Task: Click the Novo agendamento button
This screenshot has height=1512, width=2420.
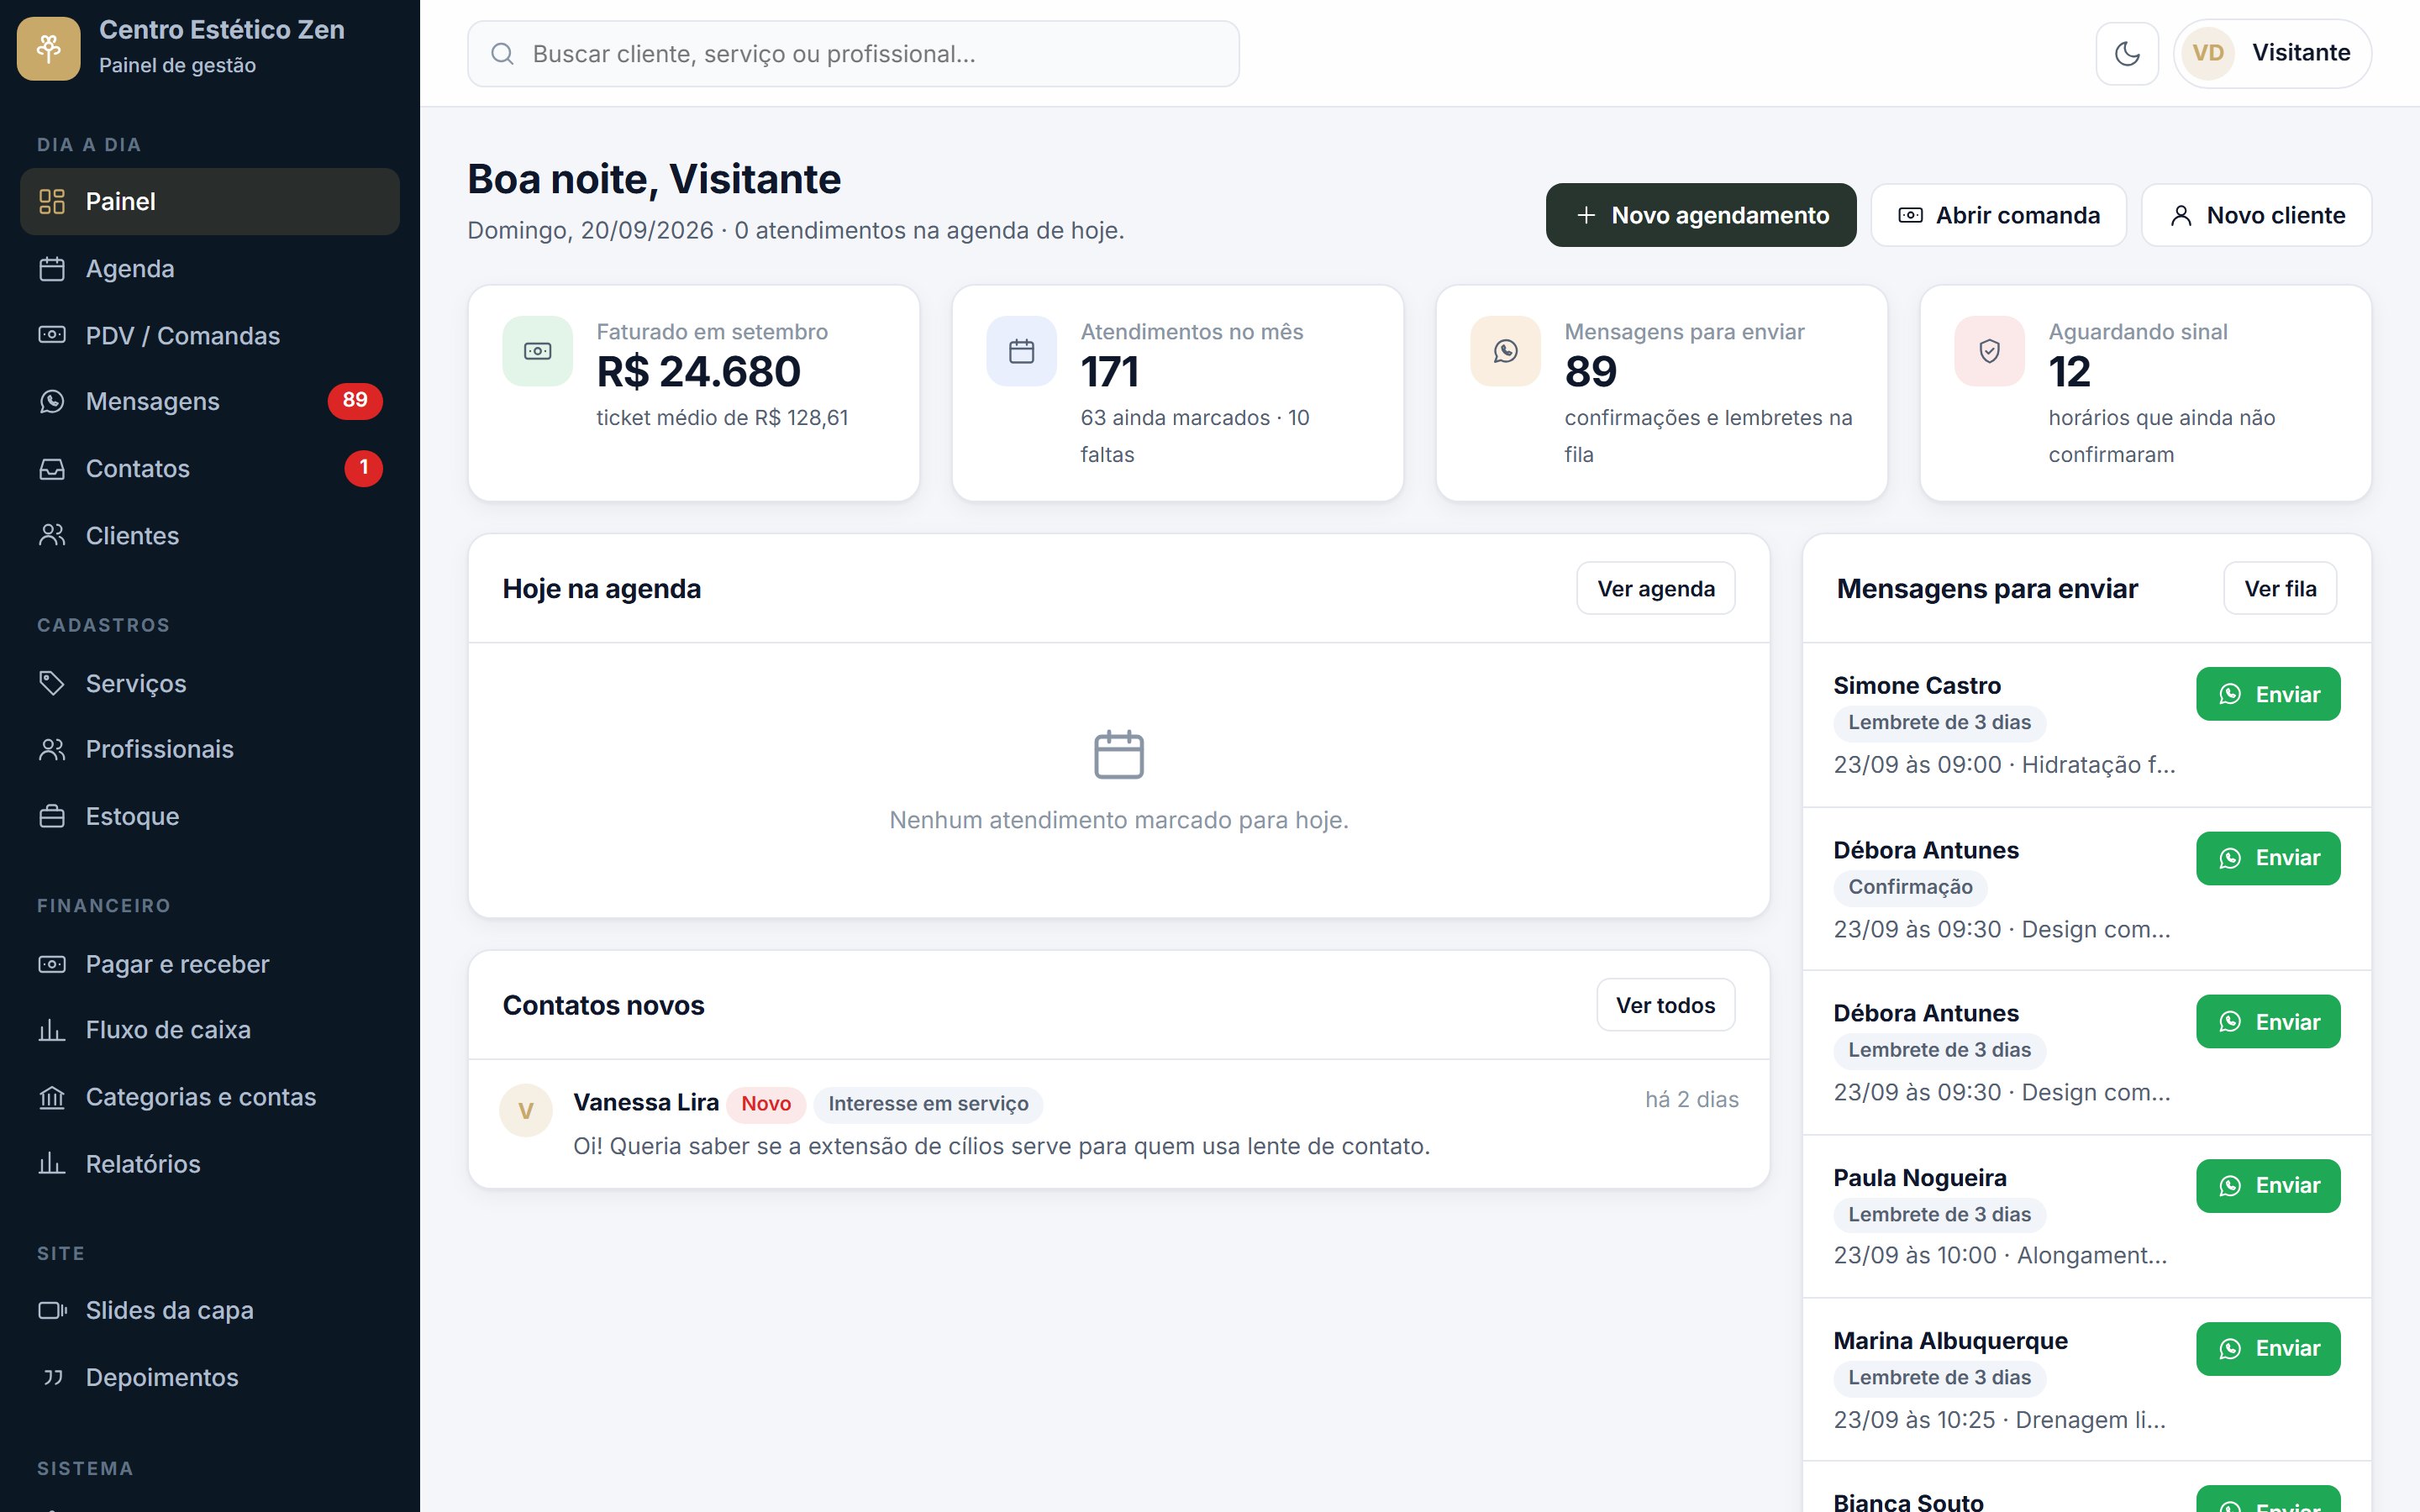Action: tap(1701, 215)
